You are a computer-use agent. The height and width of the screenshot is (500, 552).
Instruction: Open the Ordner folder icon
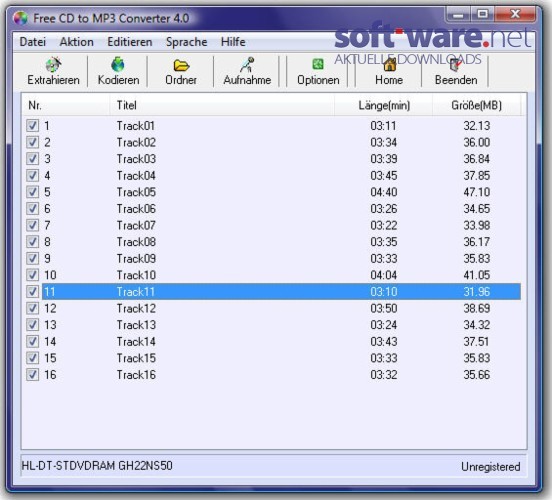click(181, 65)
